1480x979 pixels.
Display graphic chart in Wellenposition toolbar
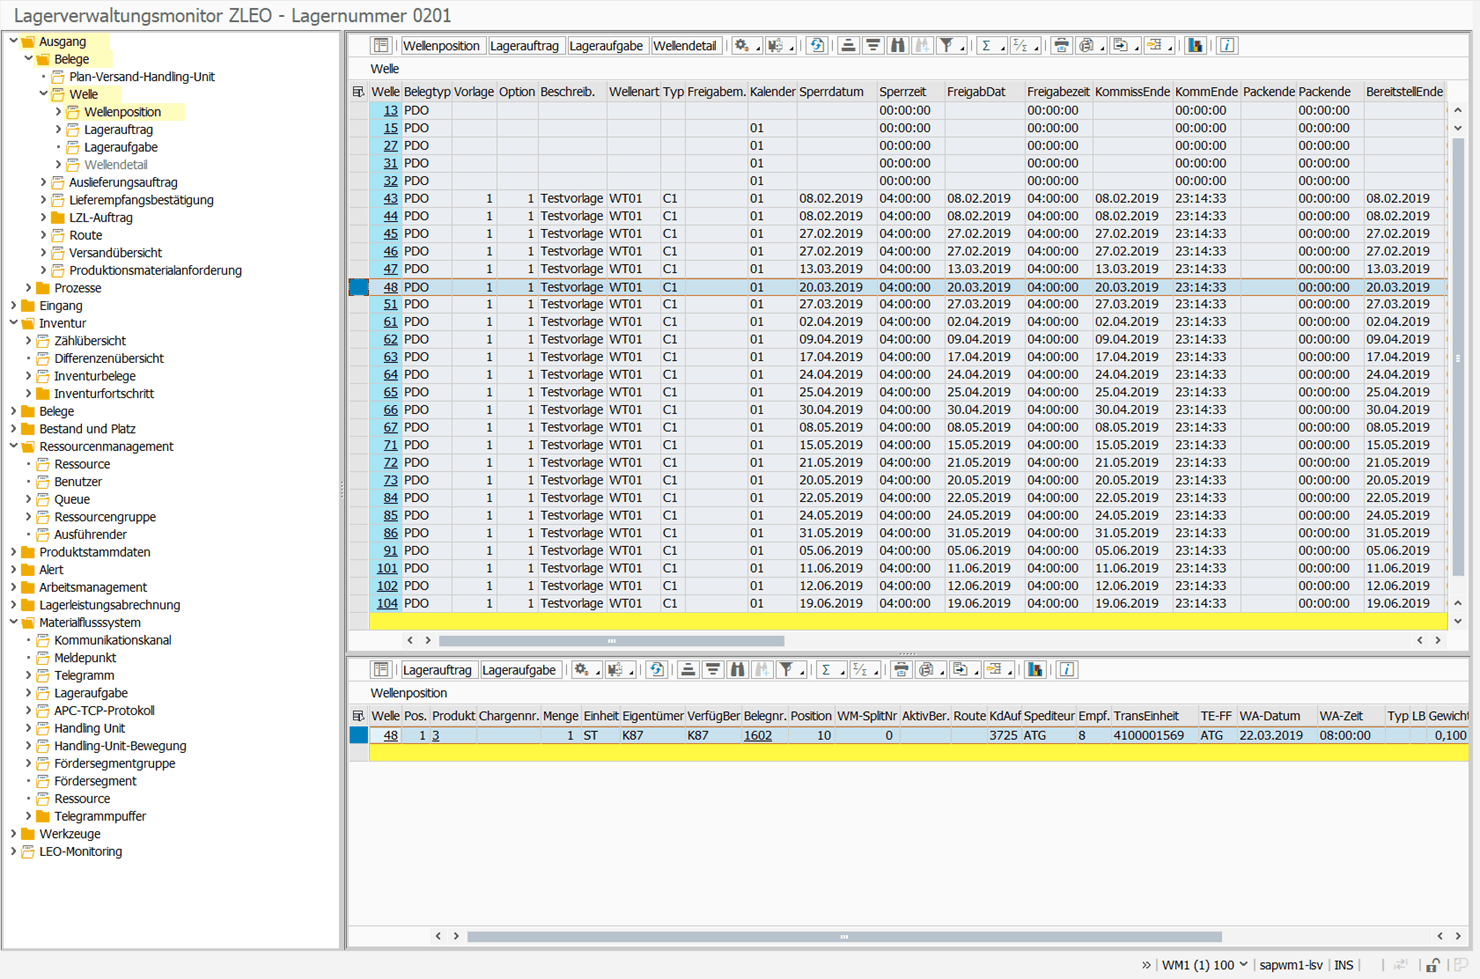(1035, 670)
